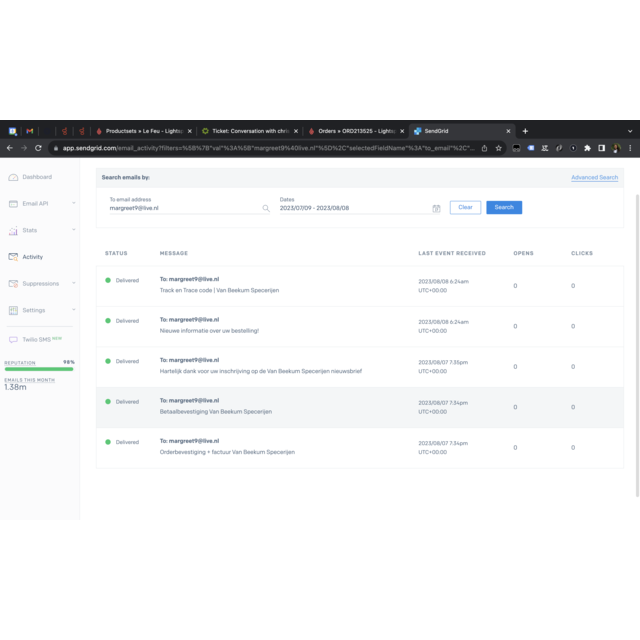Expand the Email API menu chevron

tap(74, 203)
